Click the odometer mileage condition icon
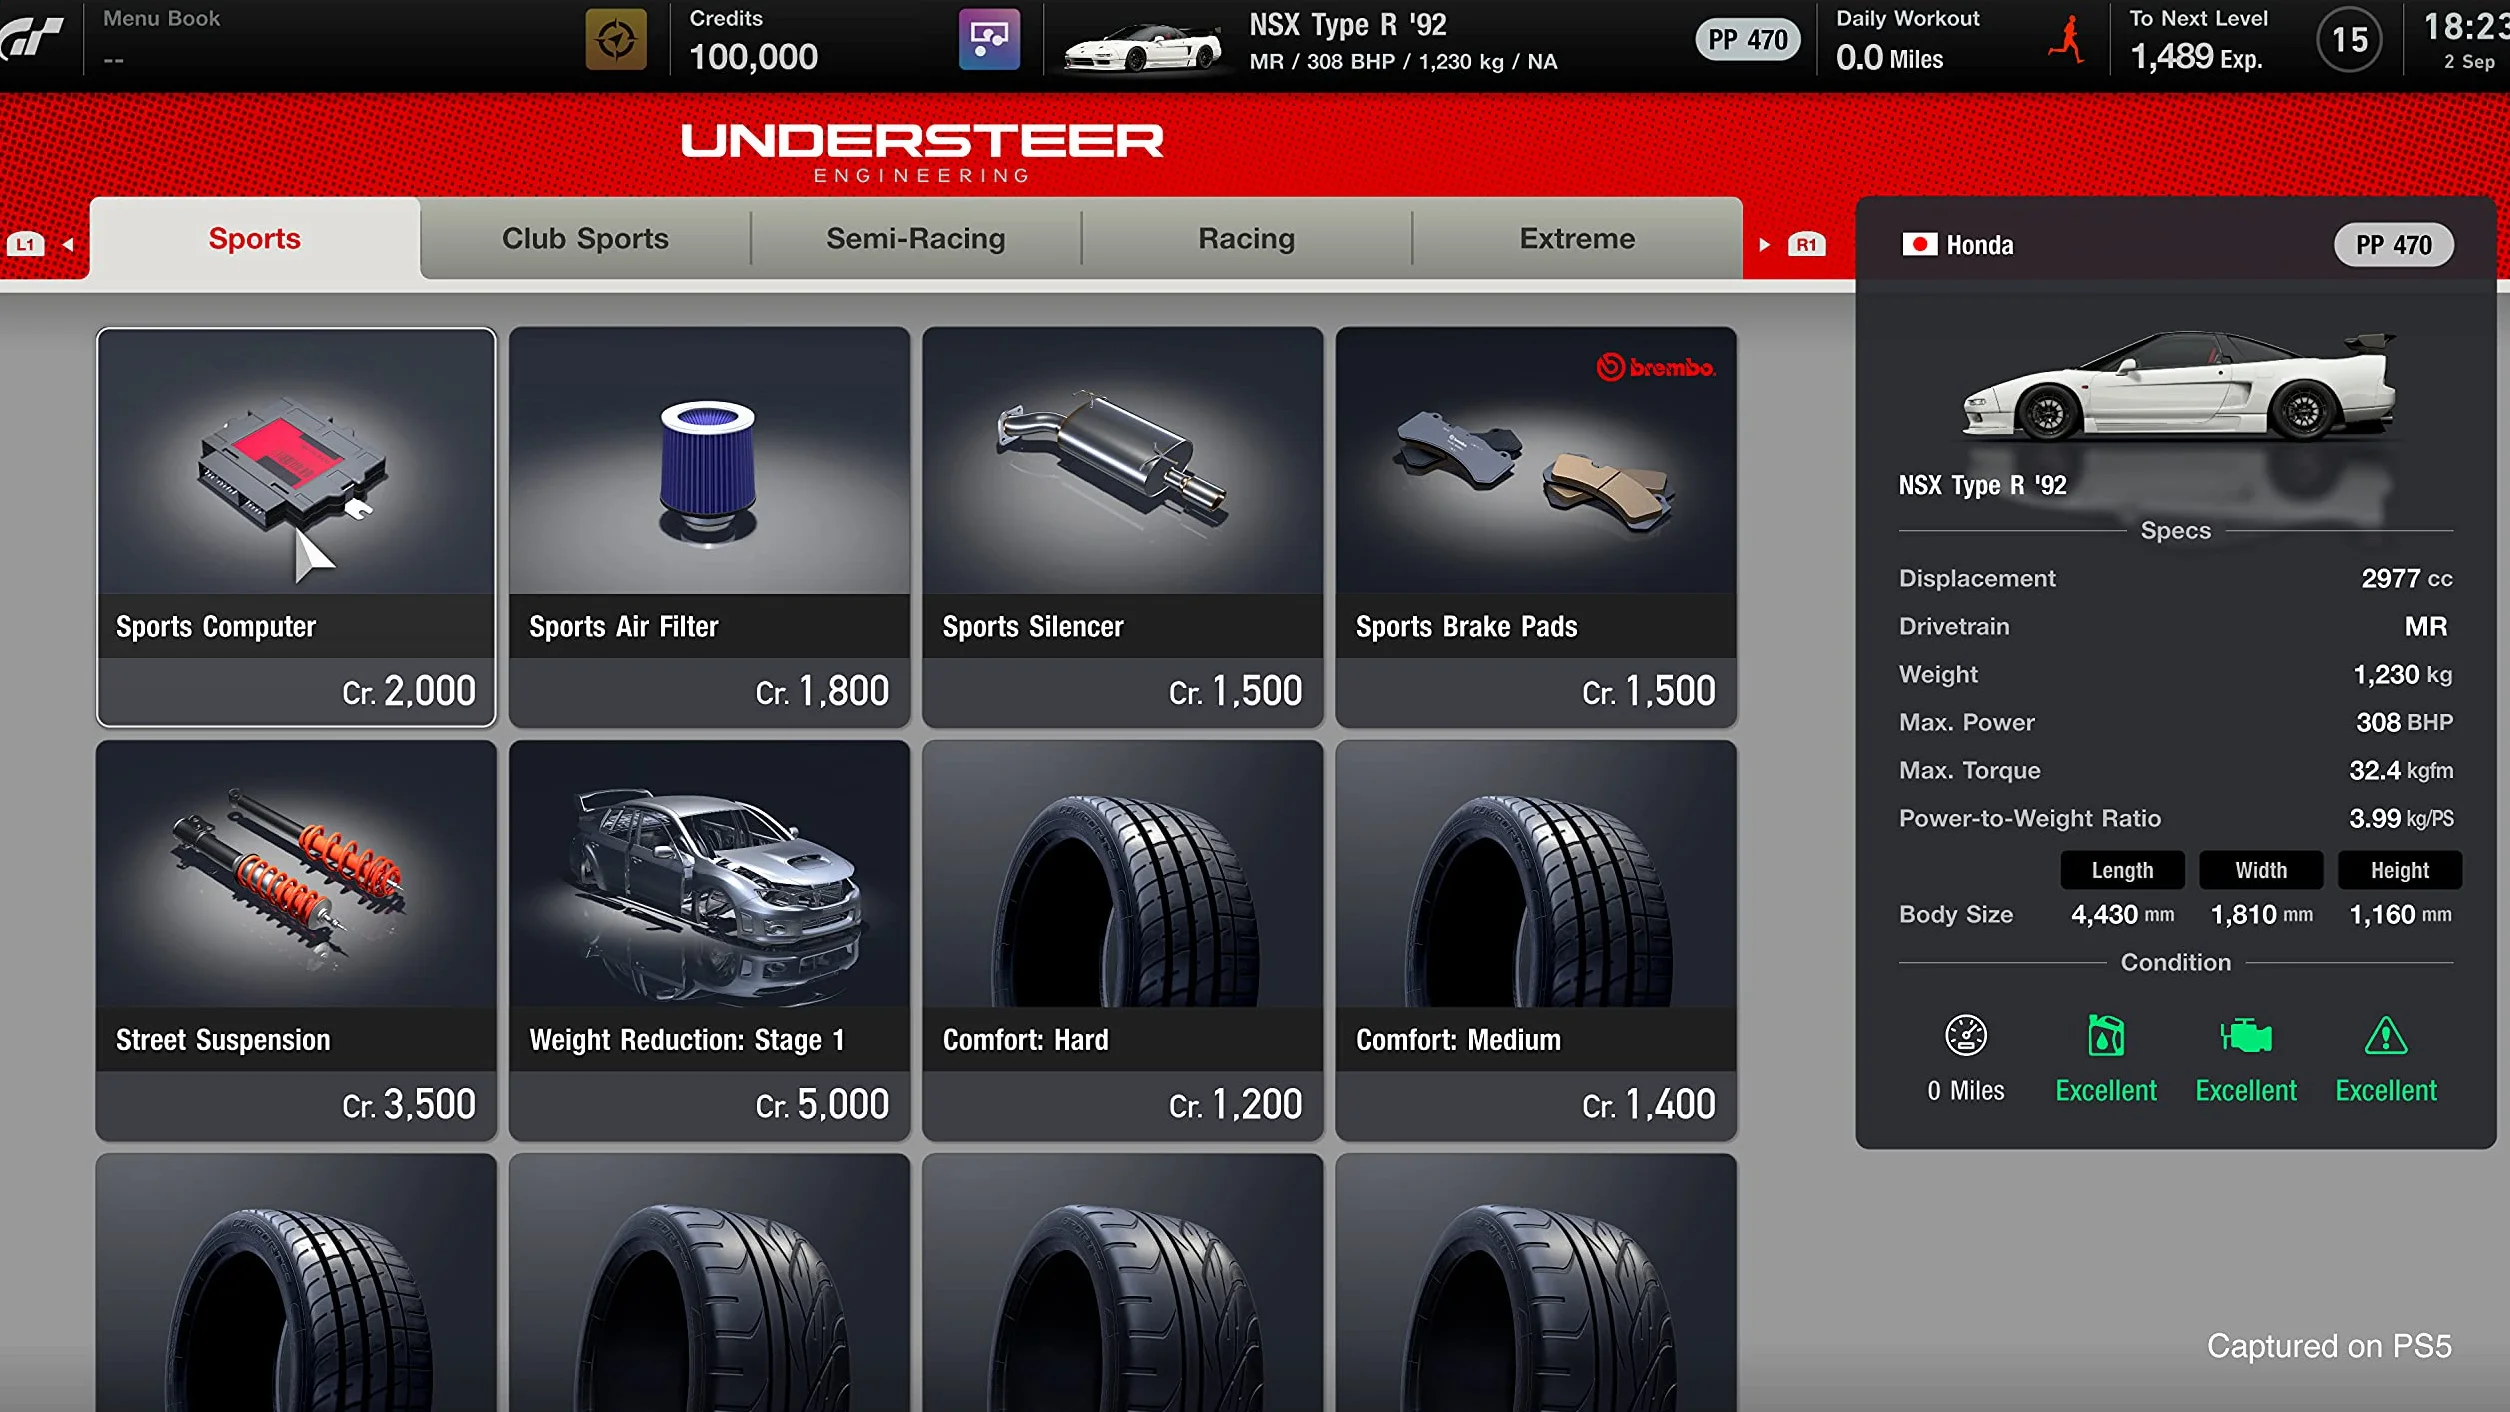Viewport: 2510px width, 1412px height. coord(1965,1036)
